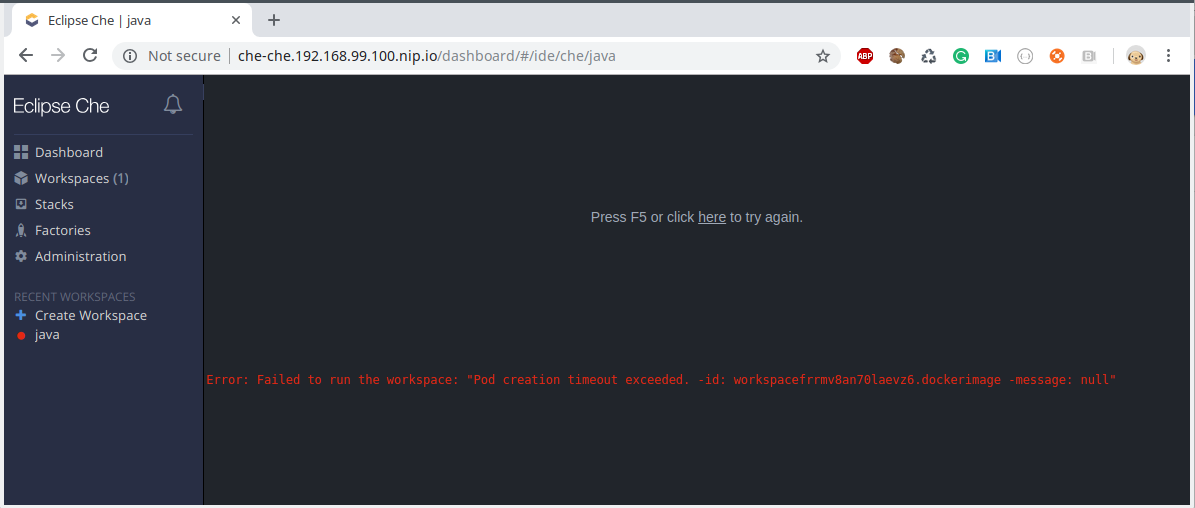Close the Eclipse Che | java tab
Image resolution: width=1195 pixels, height=508 pixels.
[x=236, y=21]
